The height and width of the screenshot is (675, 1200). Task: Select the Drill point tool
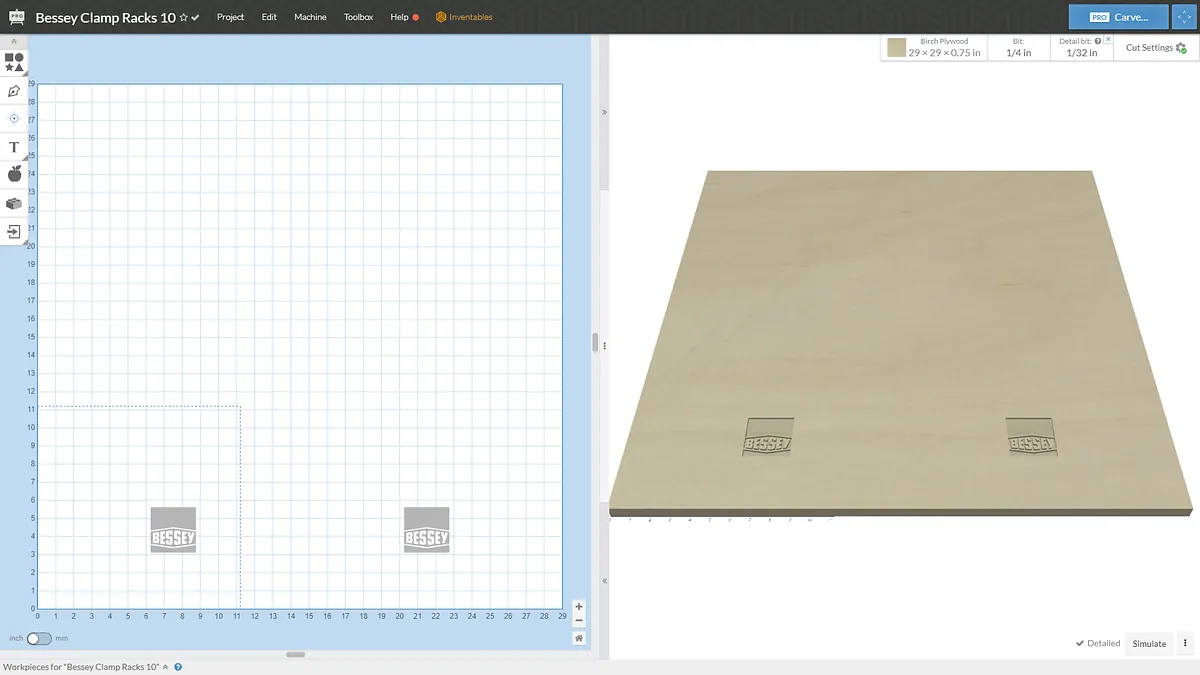[14, 118]
